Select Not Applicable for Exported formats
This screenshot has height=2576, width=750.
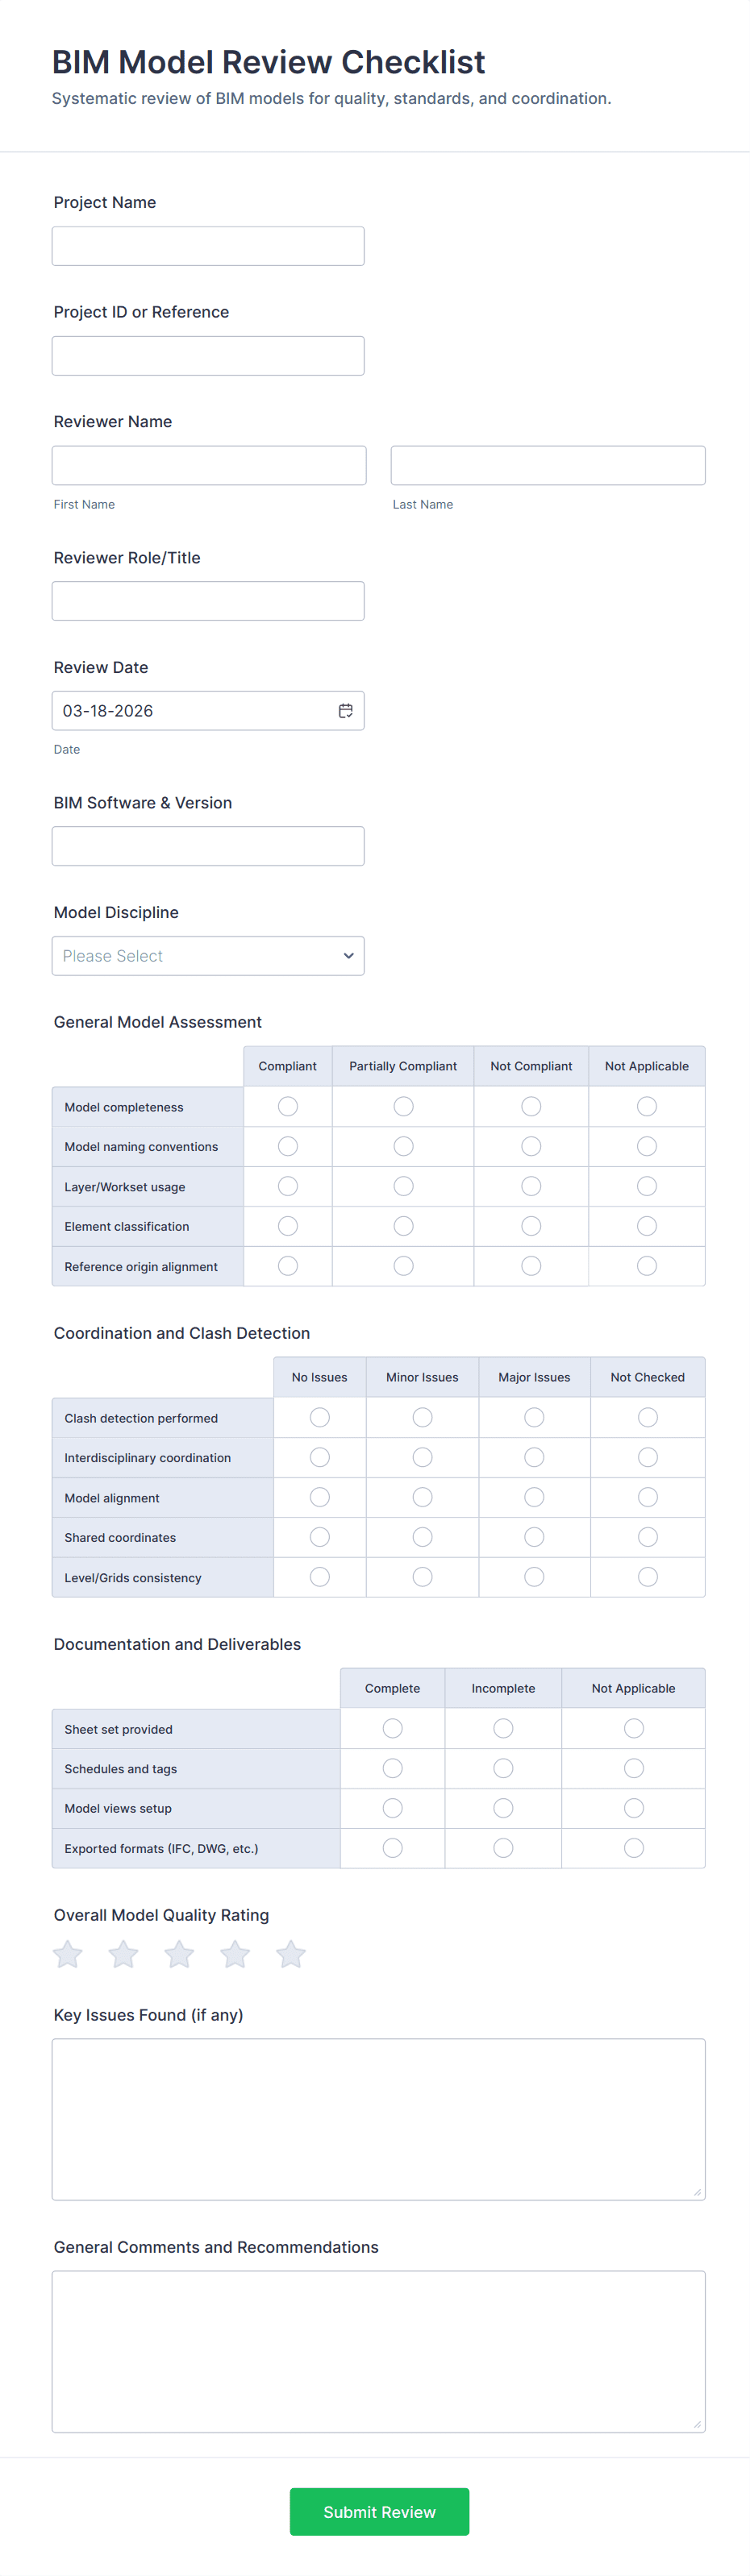tap(633, 1848)
